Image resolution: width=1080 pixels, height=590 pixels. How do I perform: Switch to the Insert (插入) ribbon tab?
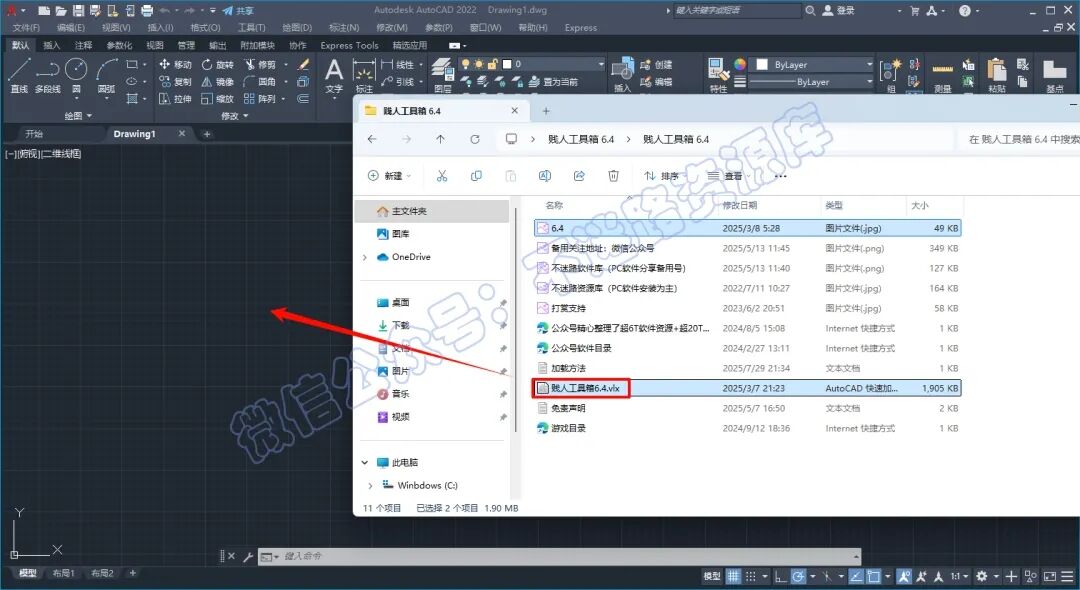coord(52,45)
